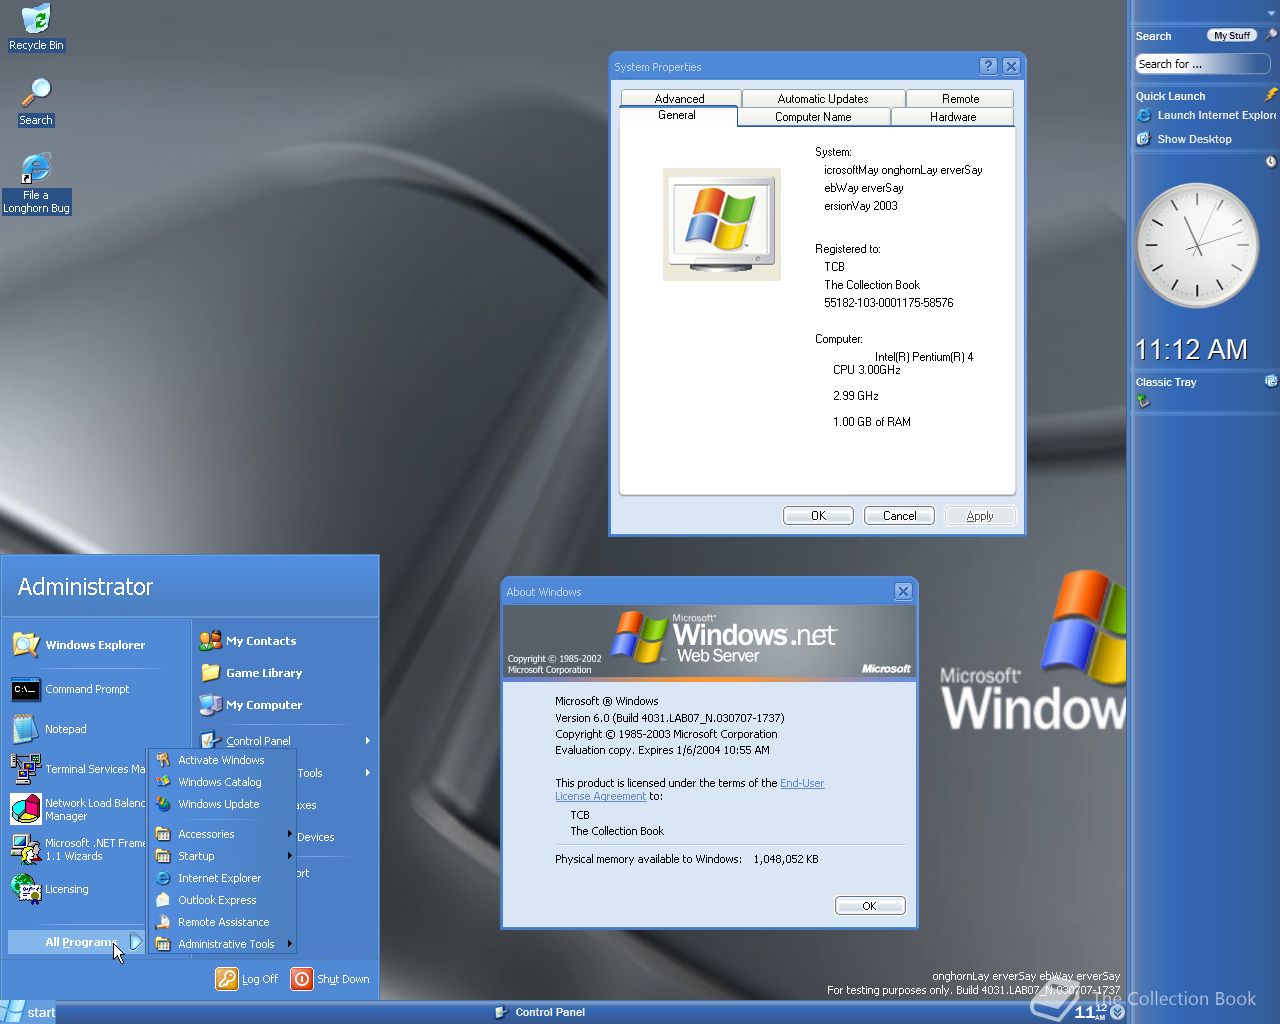Click the Quick Launch lightning bolt icon
Viewport: 1280px width, 1024px height.
point(1271,95)
